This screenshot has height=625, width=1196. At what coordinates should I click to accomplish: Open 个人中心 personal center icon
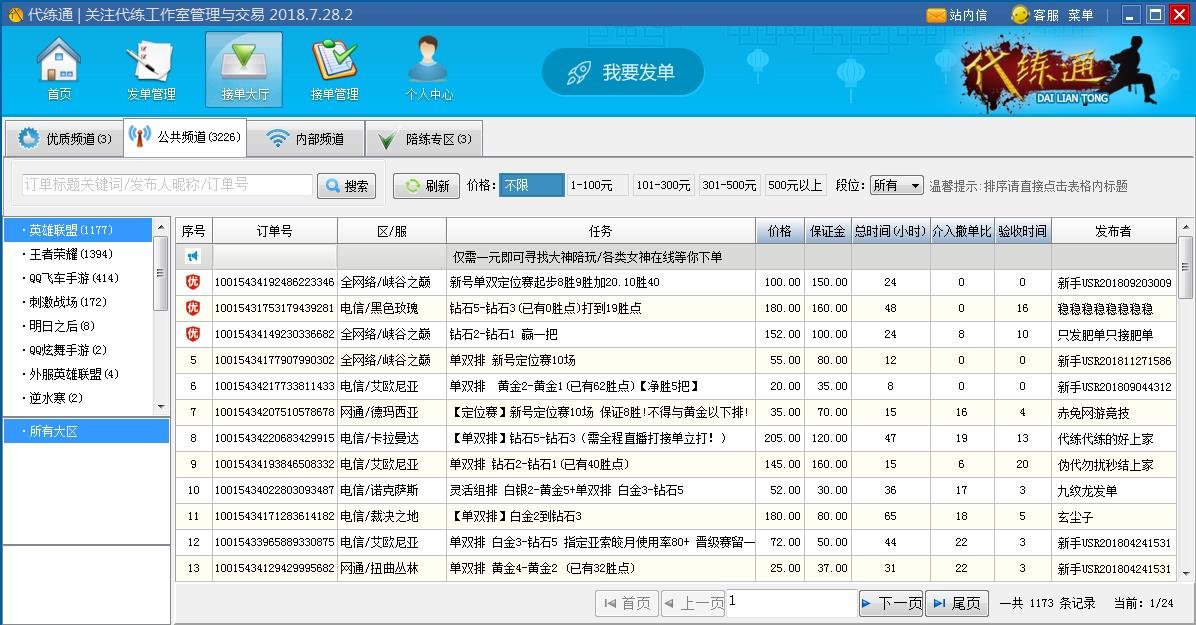(x=428, y=68)
